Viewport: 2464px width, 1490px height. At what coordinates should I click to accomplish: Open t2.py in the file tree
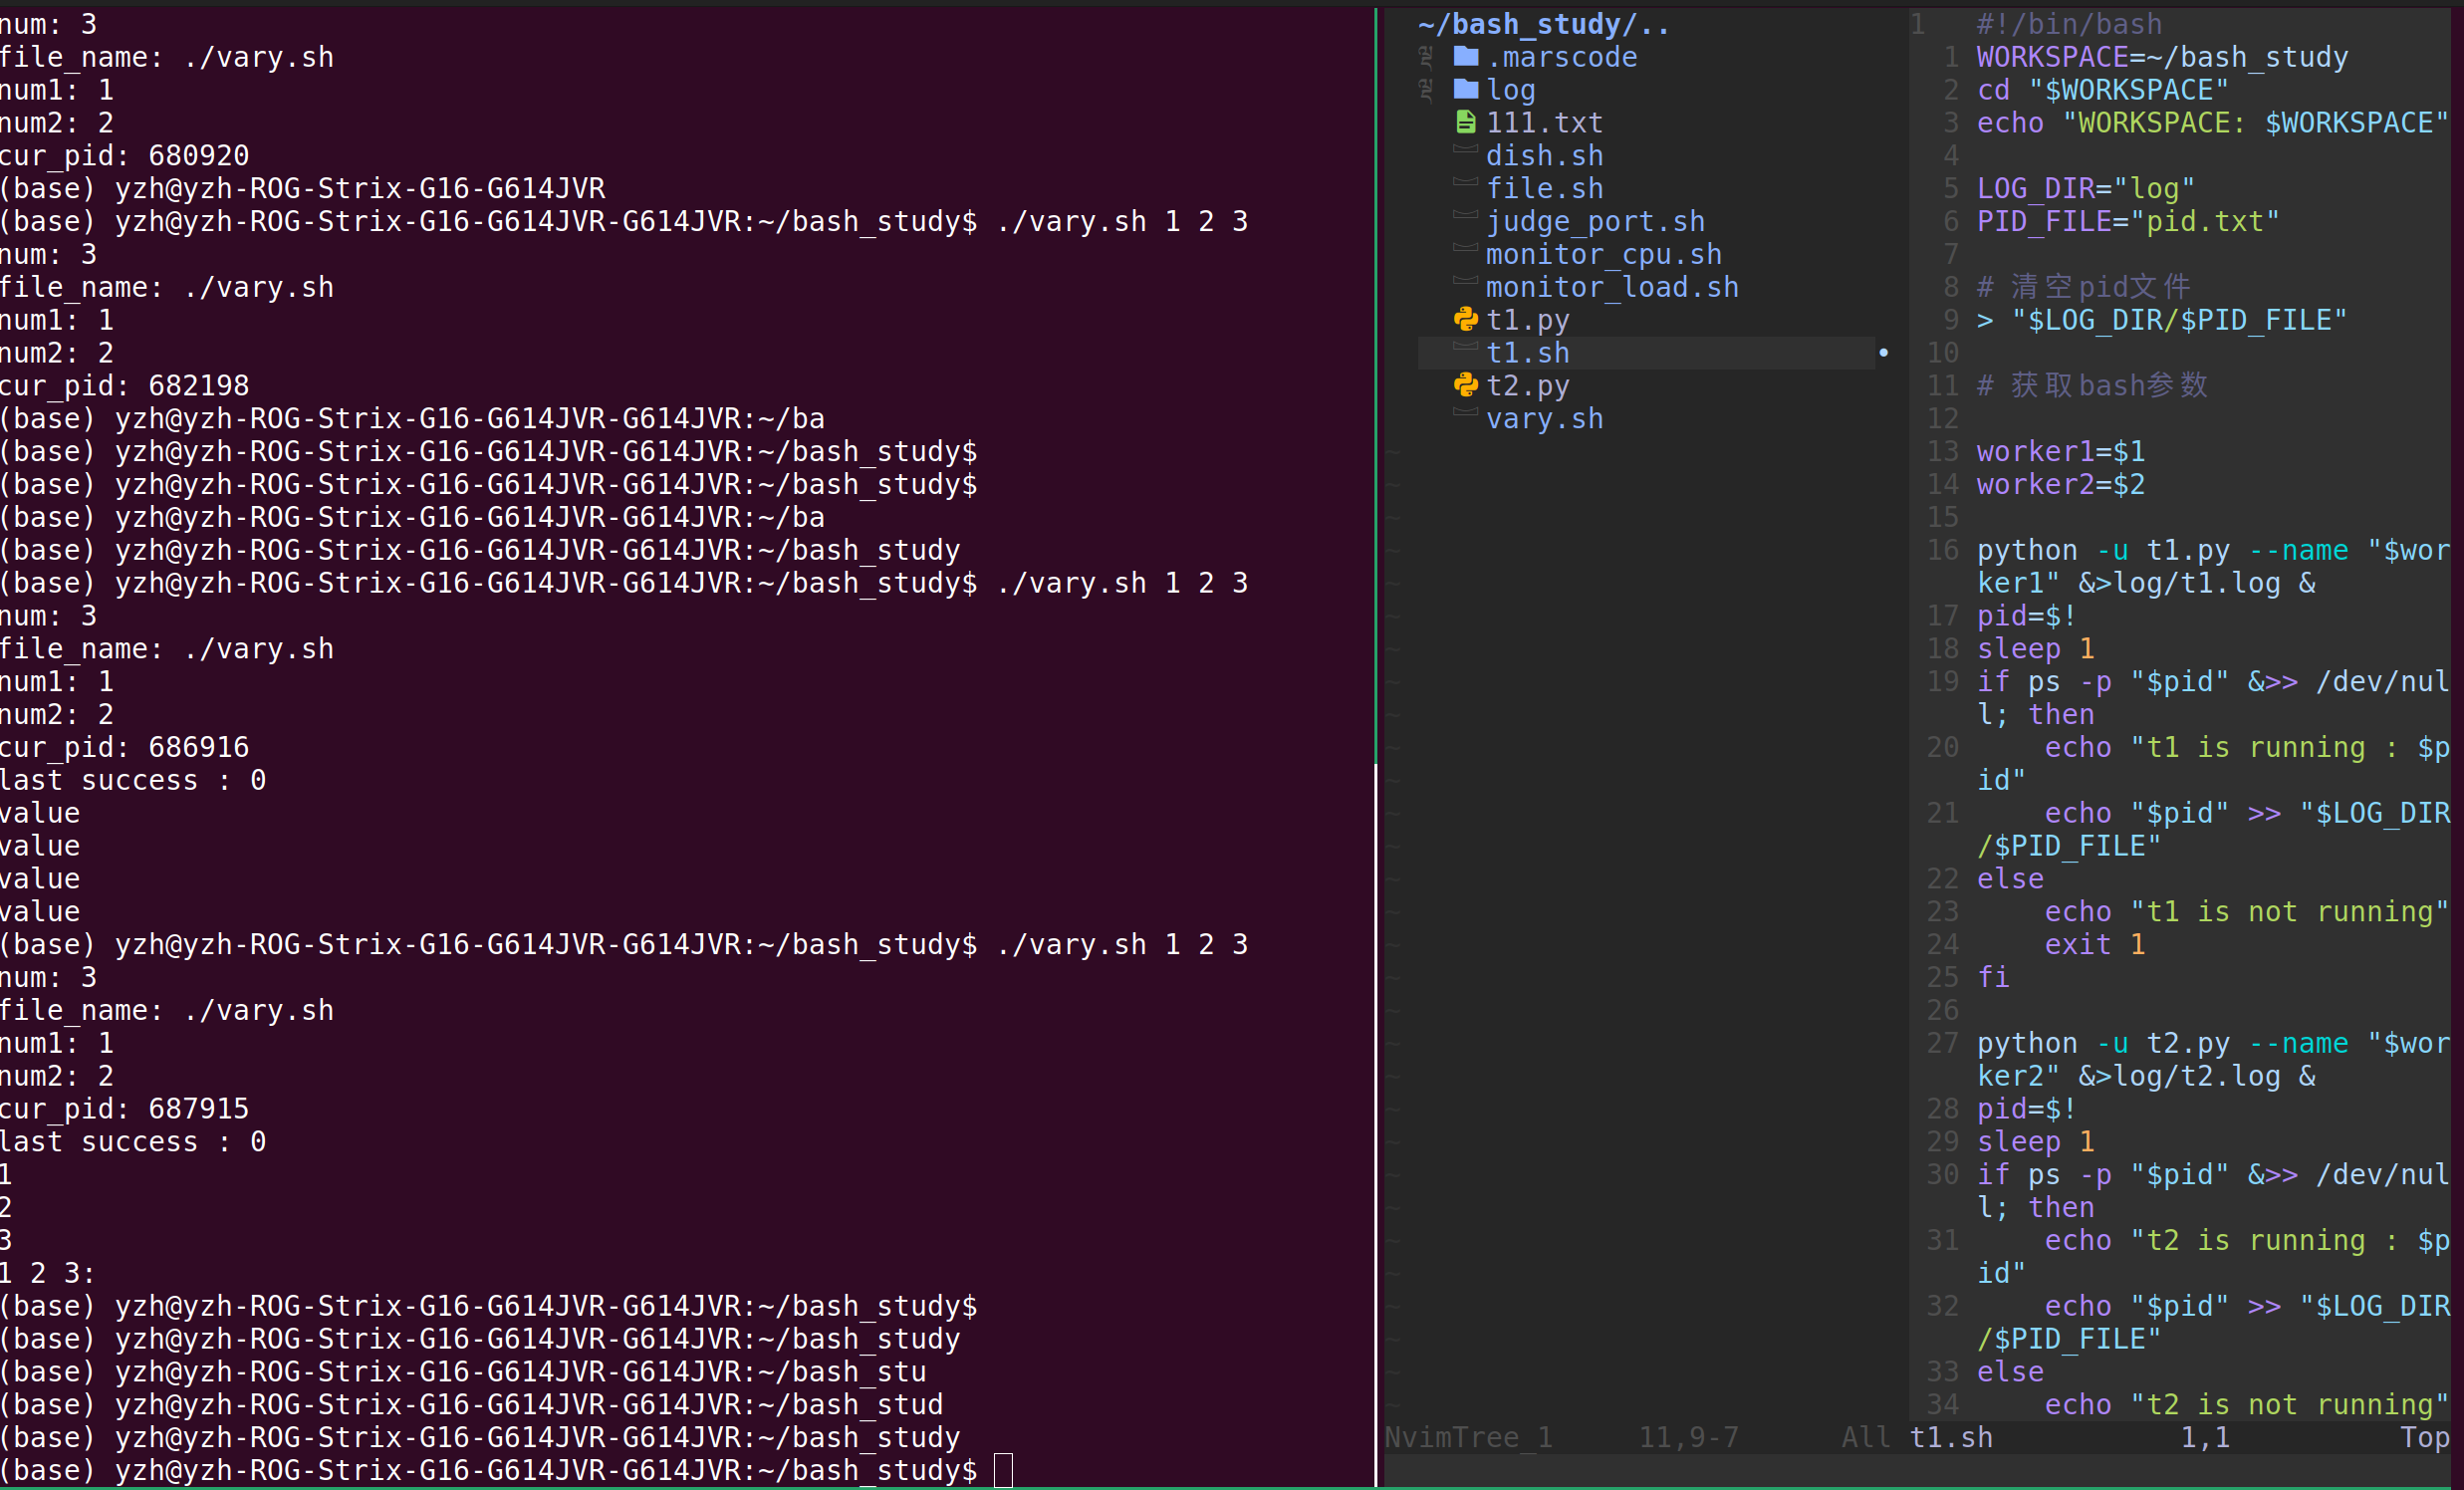pyautogui.click(x=1527, y=386)
